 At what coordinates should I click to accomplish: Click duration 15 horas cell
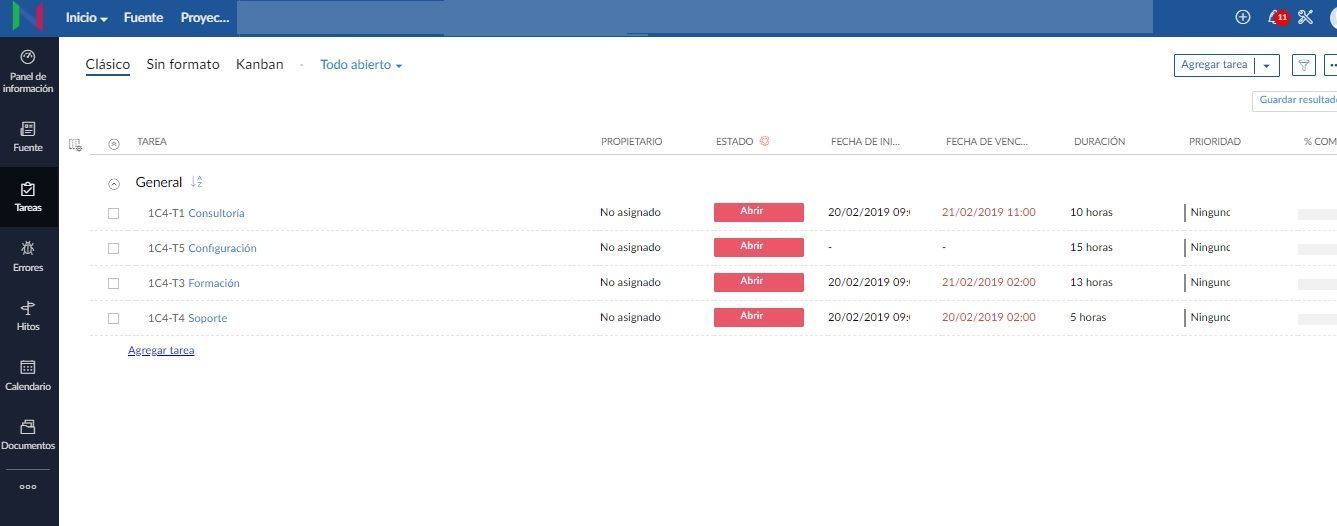coord(1091,247)
